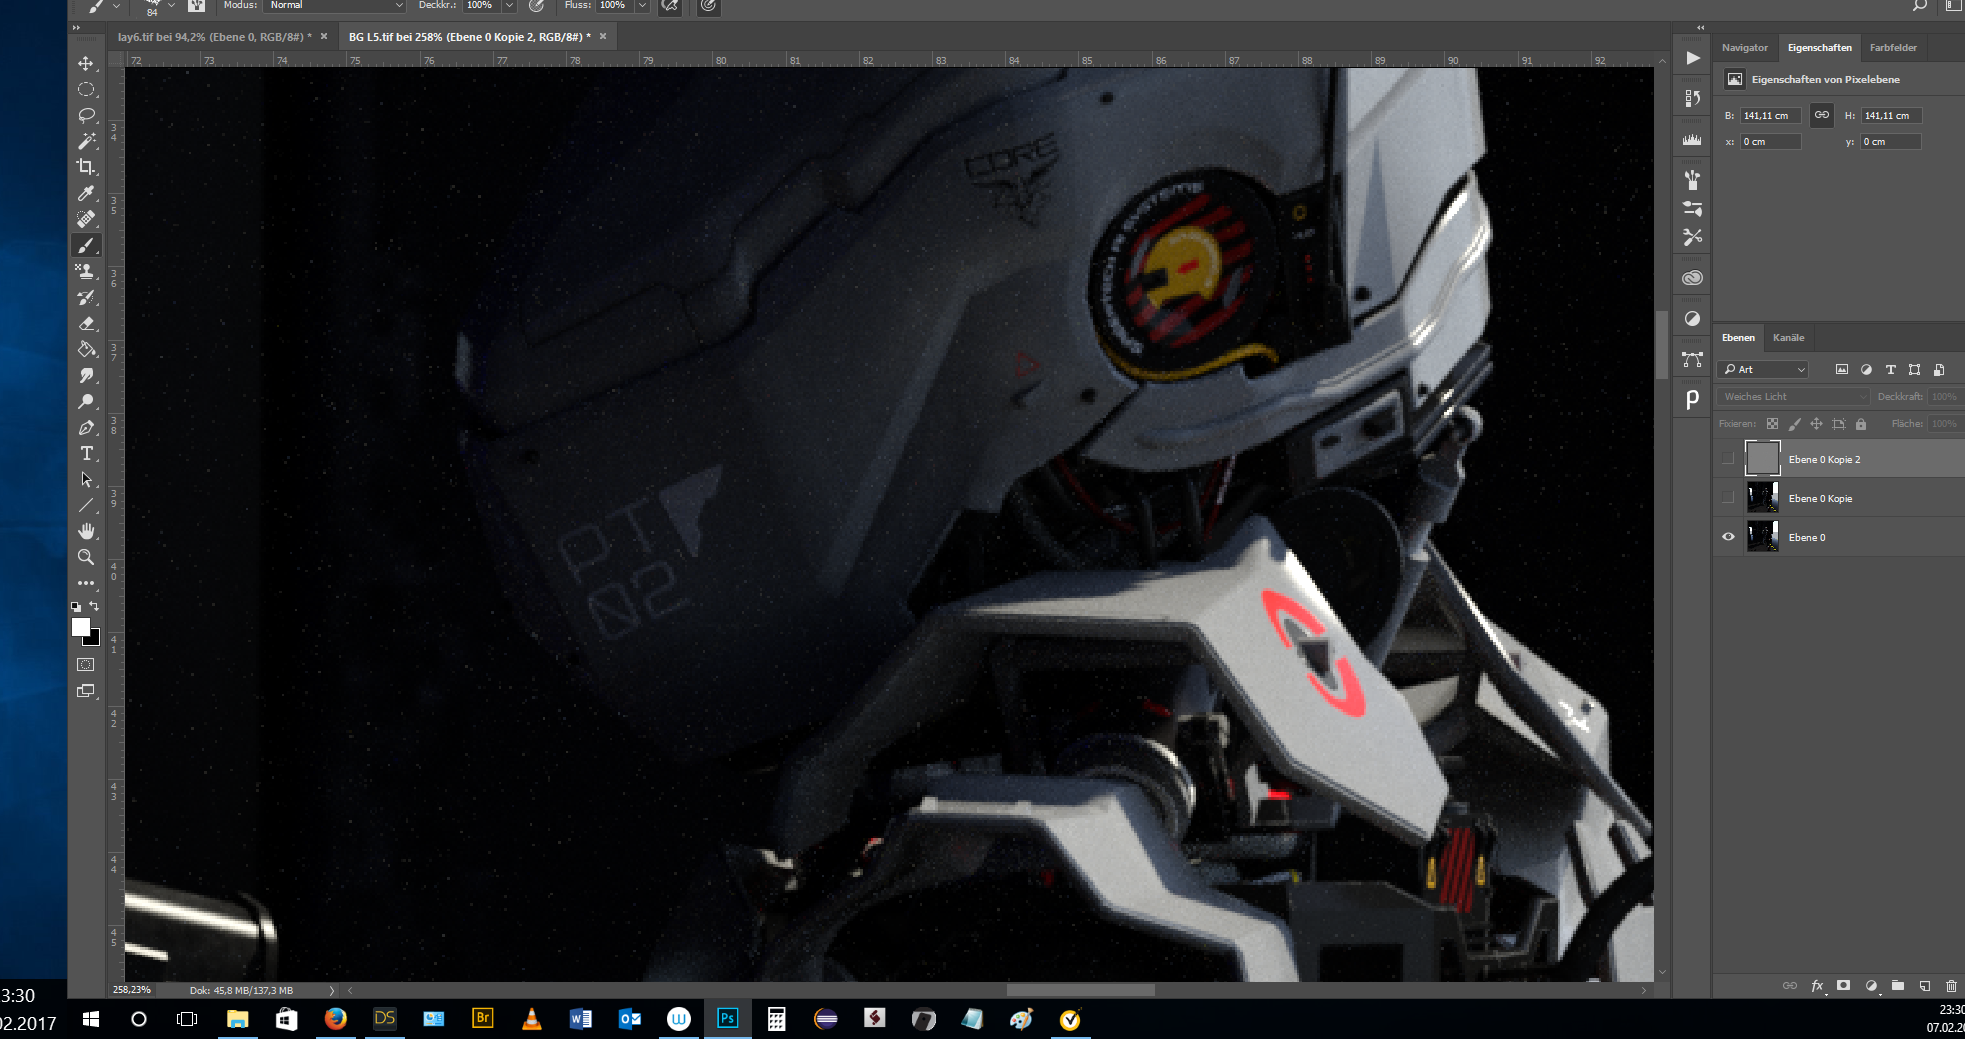Add a layer style with the fx button

[x=1817, y=986]
